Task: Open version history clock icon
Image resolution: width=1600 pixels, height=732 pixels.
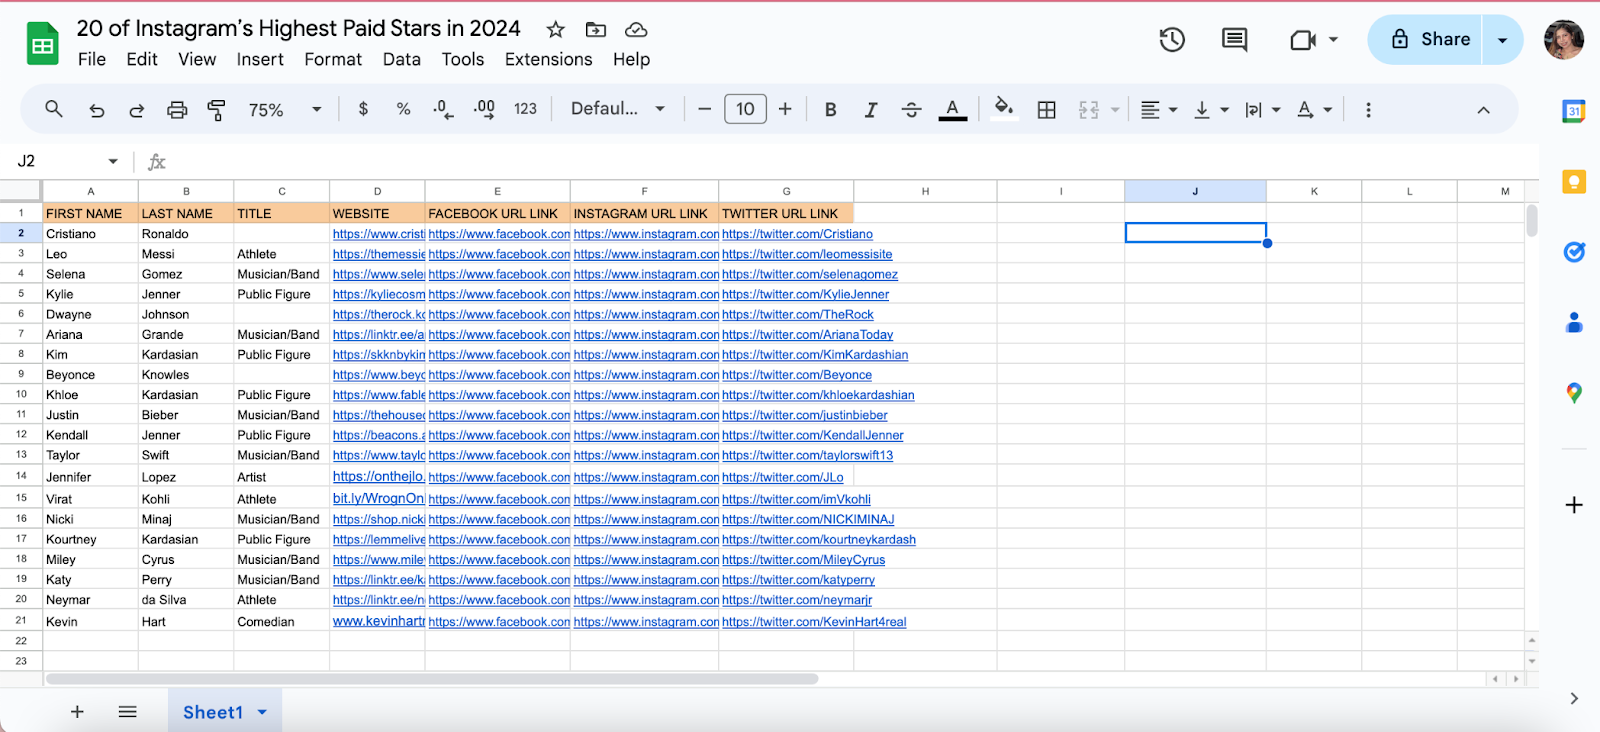Action: 1172,40
